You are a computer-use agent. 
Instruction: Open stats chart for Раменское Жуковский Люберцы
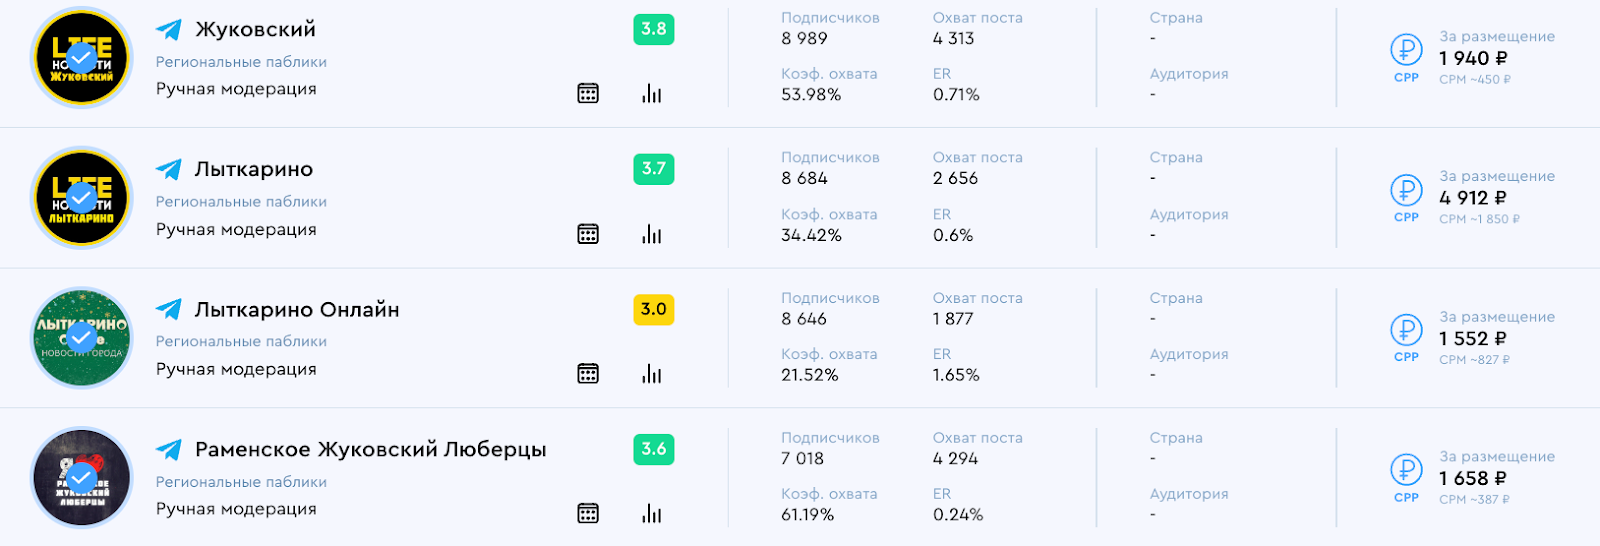[652, 514]
